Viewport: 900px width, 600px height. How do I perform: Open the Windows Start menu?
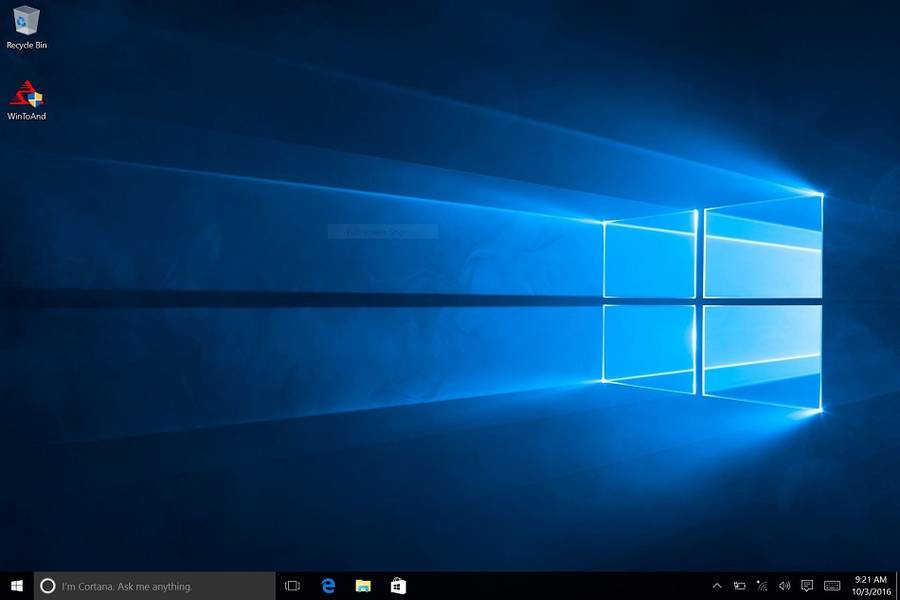tap(17, 586)
